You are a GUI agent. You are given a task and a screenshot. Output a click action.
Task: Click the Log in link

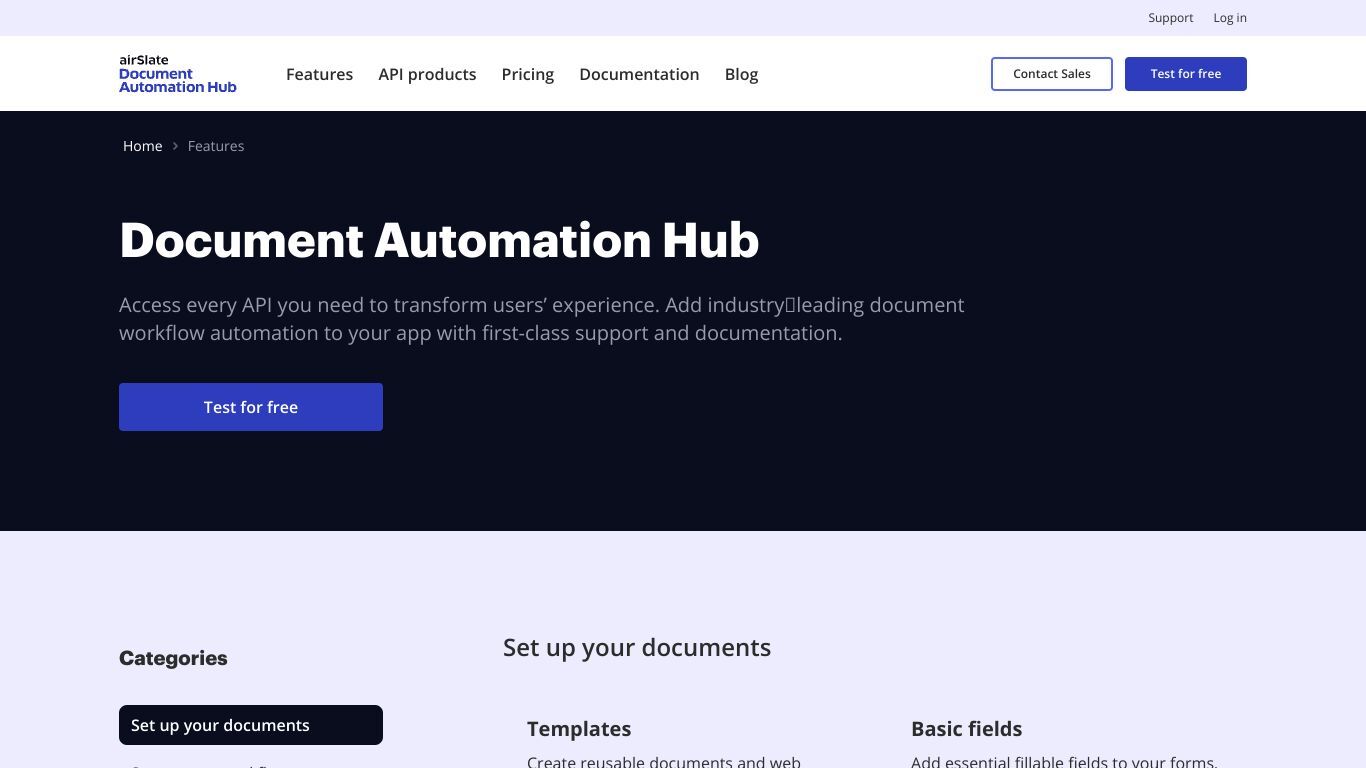(x=1230, y=18)
